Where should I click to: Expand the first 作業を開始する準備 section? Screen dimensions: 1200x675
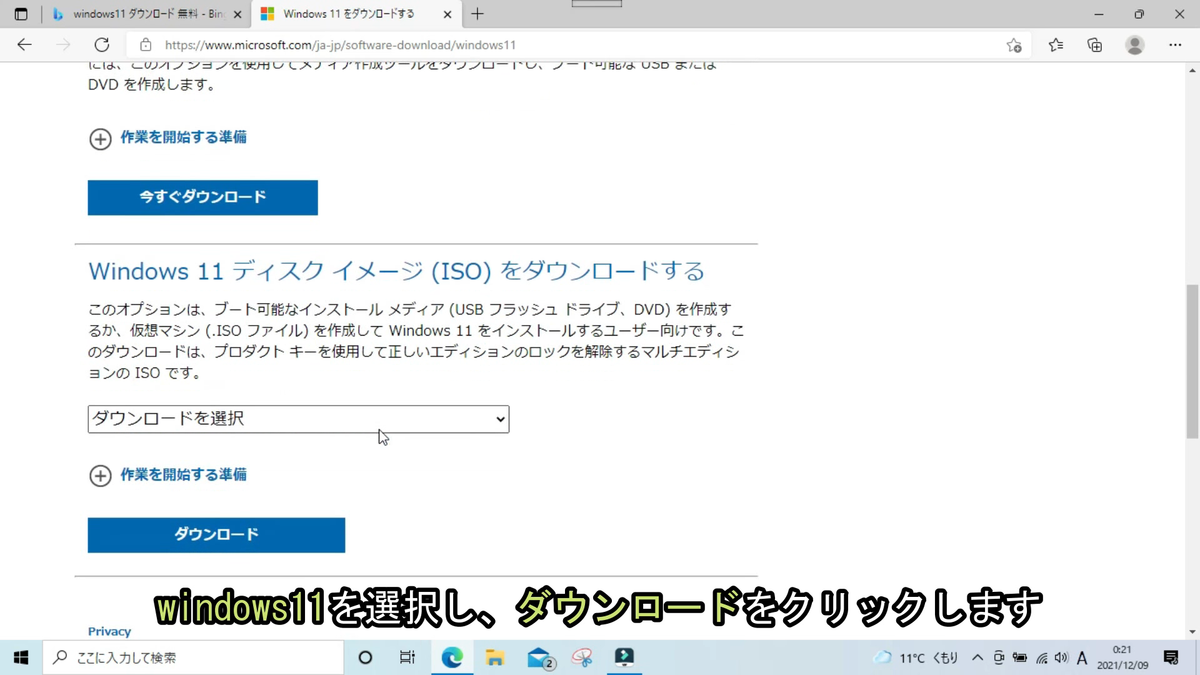tap(168, 138)
